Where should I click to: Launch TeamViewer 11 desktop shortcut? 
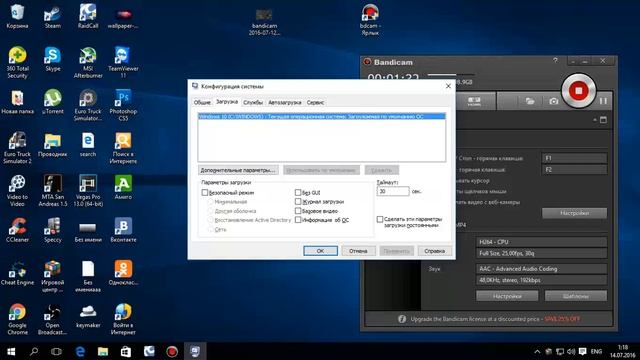(123, 62)
